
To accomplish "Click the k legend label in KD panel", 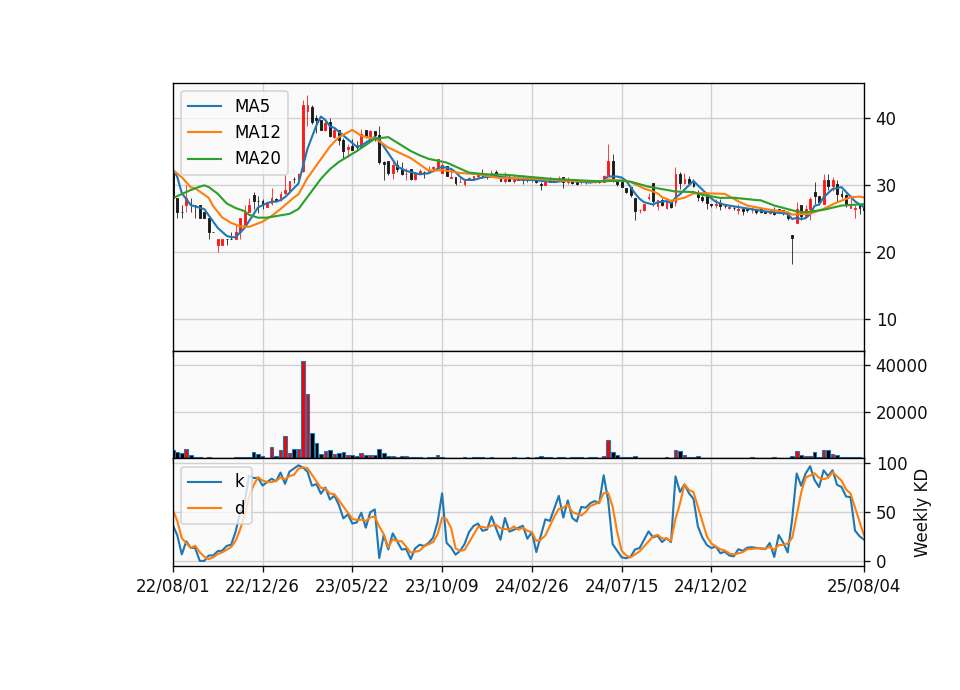I will coord(239,481).
